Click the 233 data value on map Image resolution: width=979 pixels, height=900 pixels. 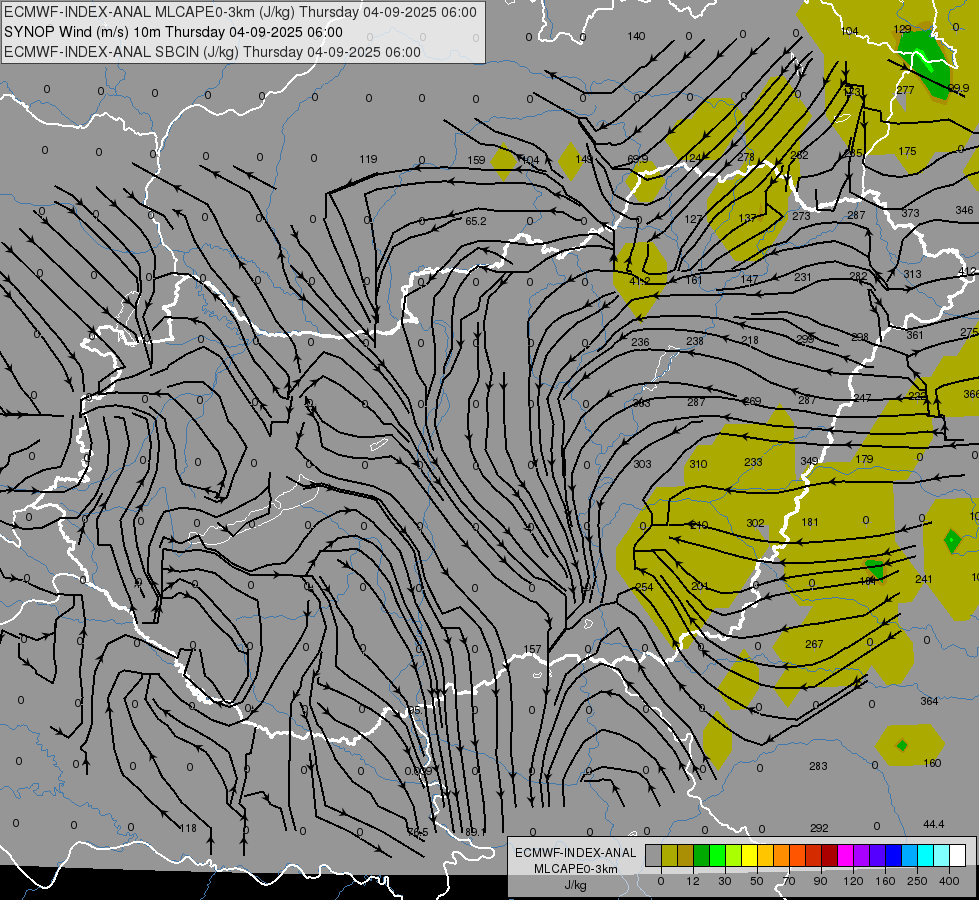point(753,462)
